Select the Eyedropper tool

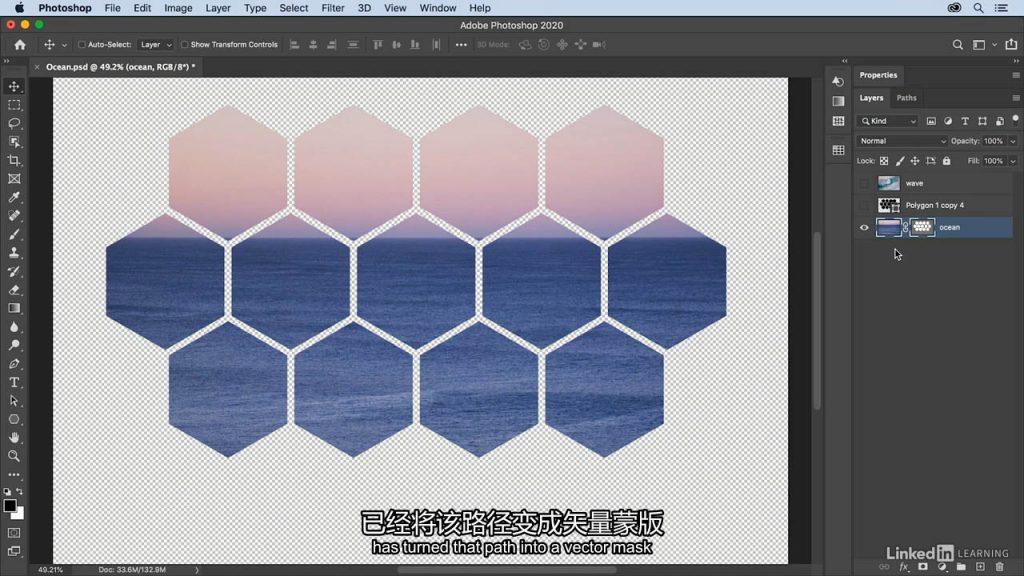point(14,197)
